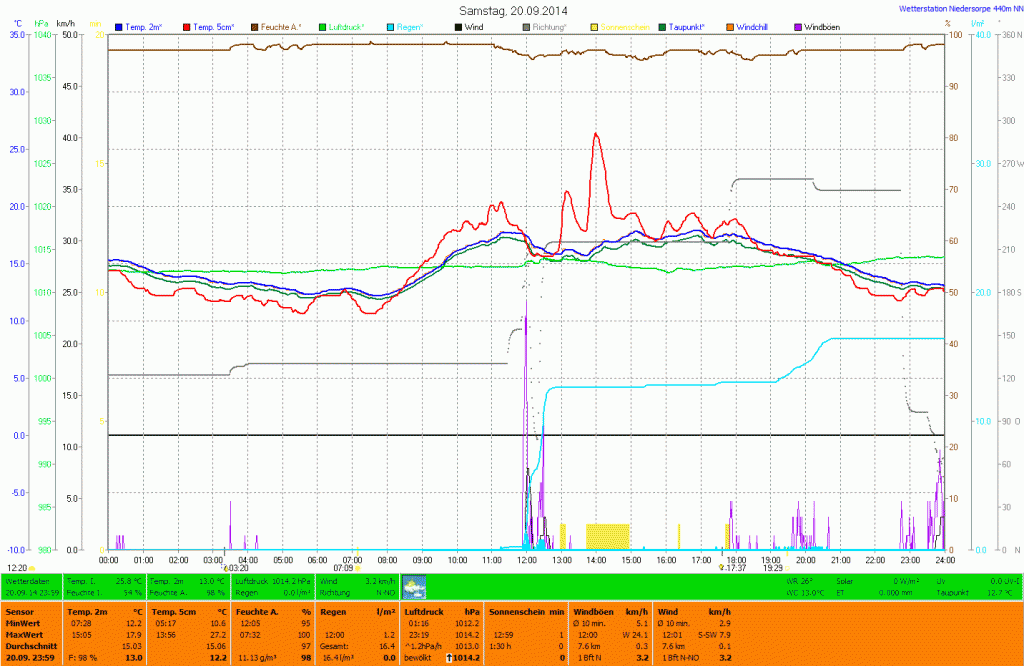Toggle the Sonnenschein legend entry
Screen dimensions: 1024x666
pos(624,26)
